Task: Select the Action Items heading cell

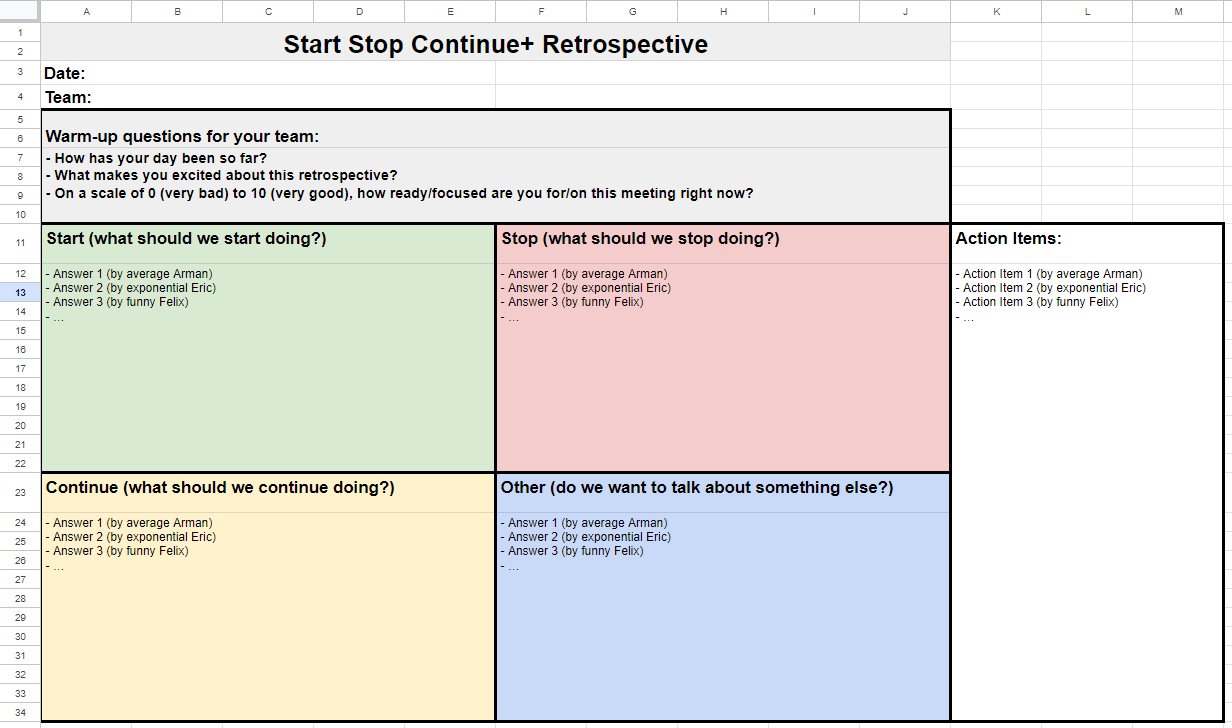Action: 1008,239
